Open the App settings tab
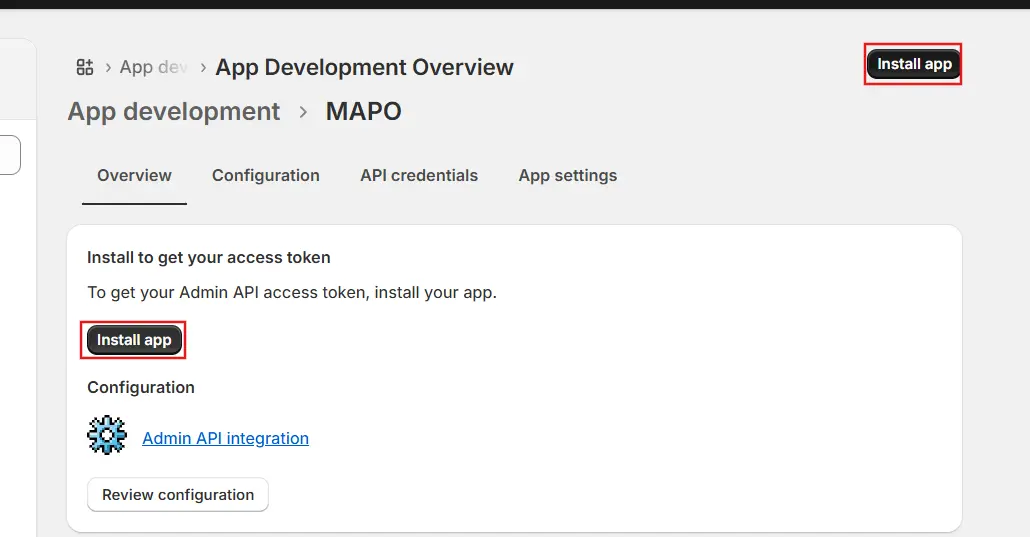 [567, 175]
